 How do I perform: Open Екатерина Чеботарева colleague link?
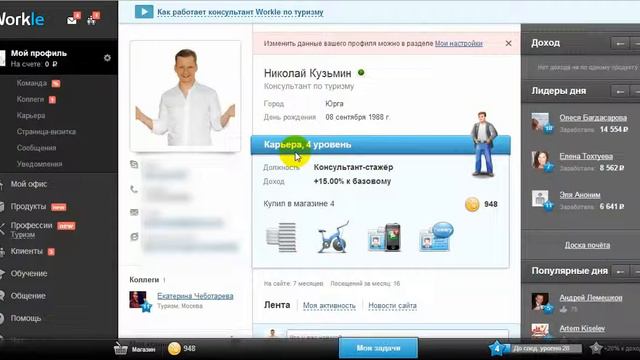(195, 296)
